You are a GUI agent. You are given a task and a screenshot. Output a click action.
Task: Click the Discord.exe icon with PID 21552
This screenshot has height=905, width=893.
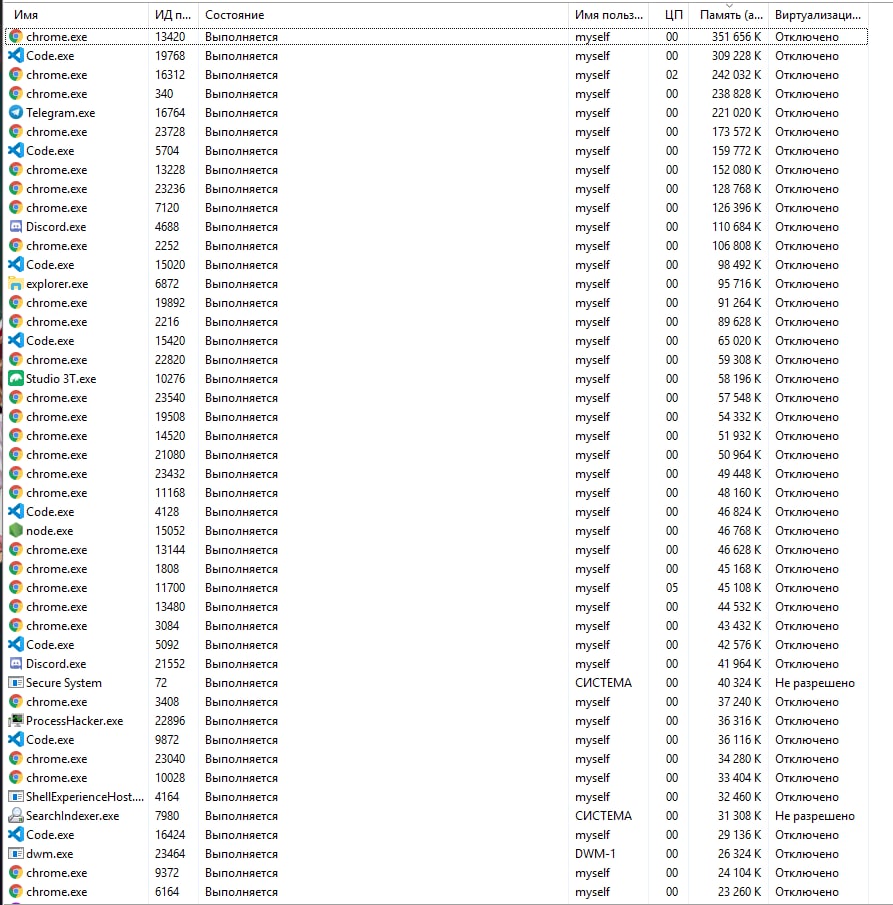[16, 664]
